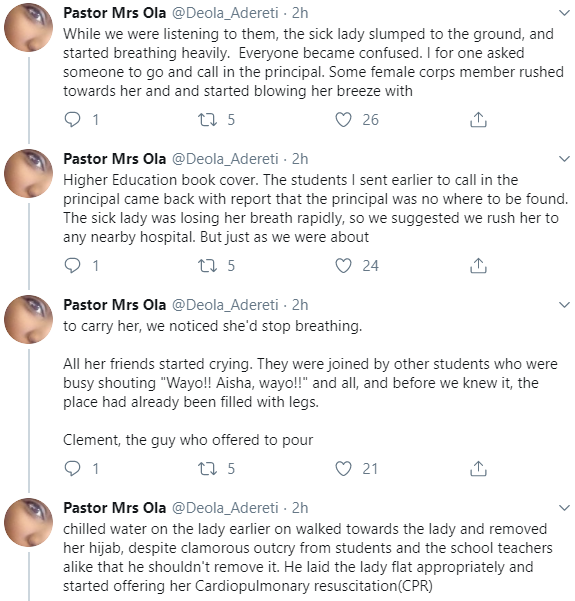575x601 pixels.
Task: Retweet the 'to carry her' tweet
Action: 207,468
